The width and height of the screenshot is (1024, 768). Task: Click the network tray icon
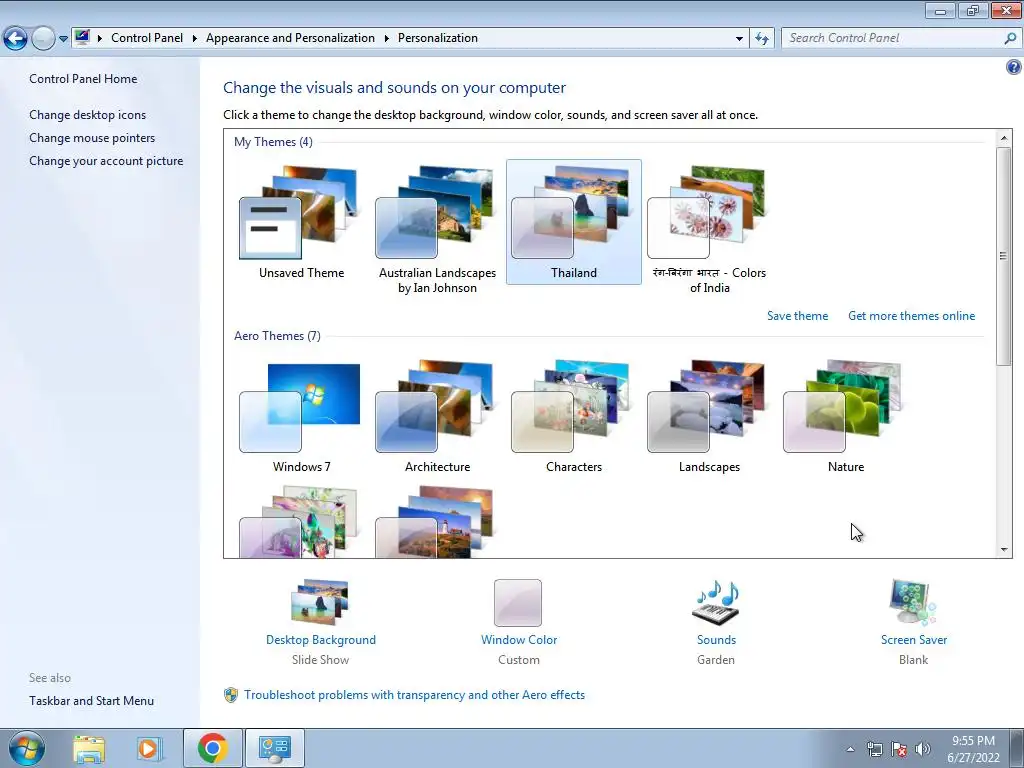[874, 749]
